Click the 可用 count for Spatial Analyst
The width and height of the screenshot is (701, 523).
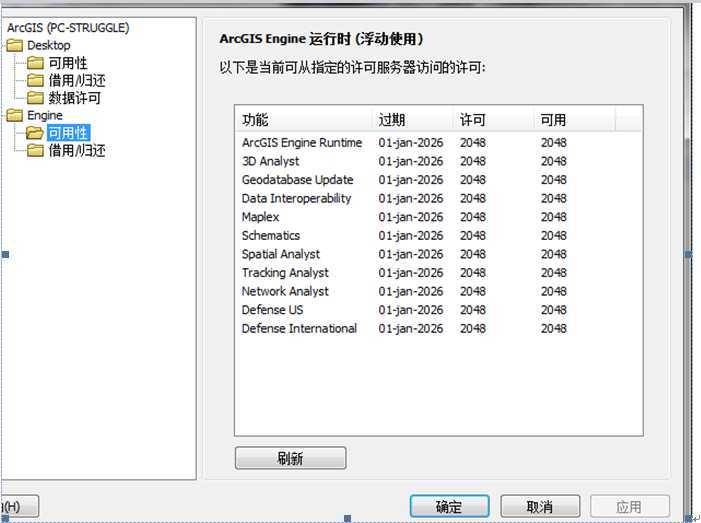tap(553, 254)
